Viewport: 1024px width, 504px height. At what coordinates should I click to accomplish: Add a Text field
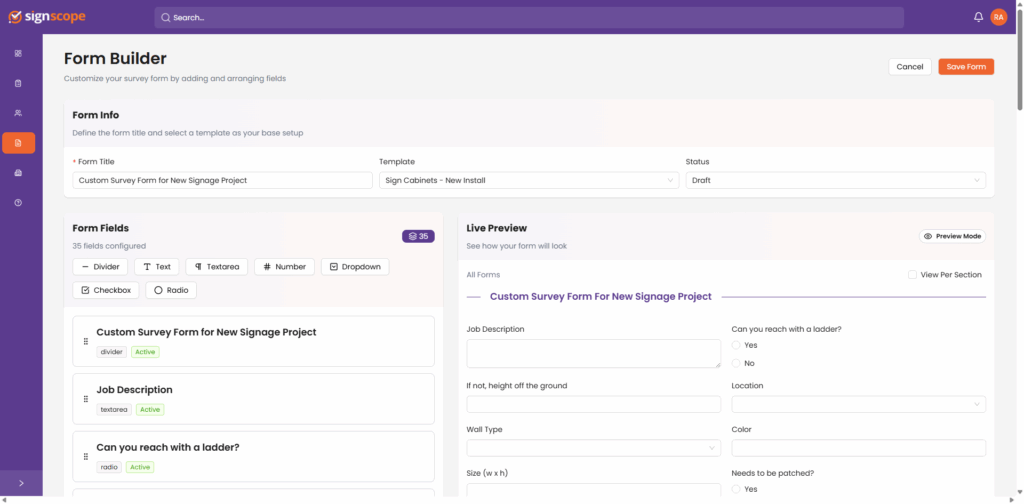click(x=157, y=266)
